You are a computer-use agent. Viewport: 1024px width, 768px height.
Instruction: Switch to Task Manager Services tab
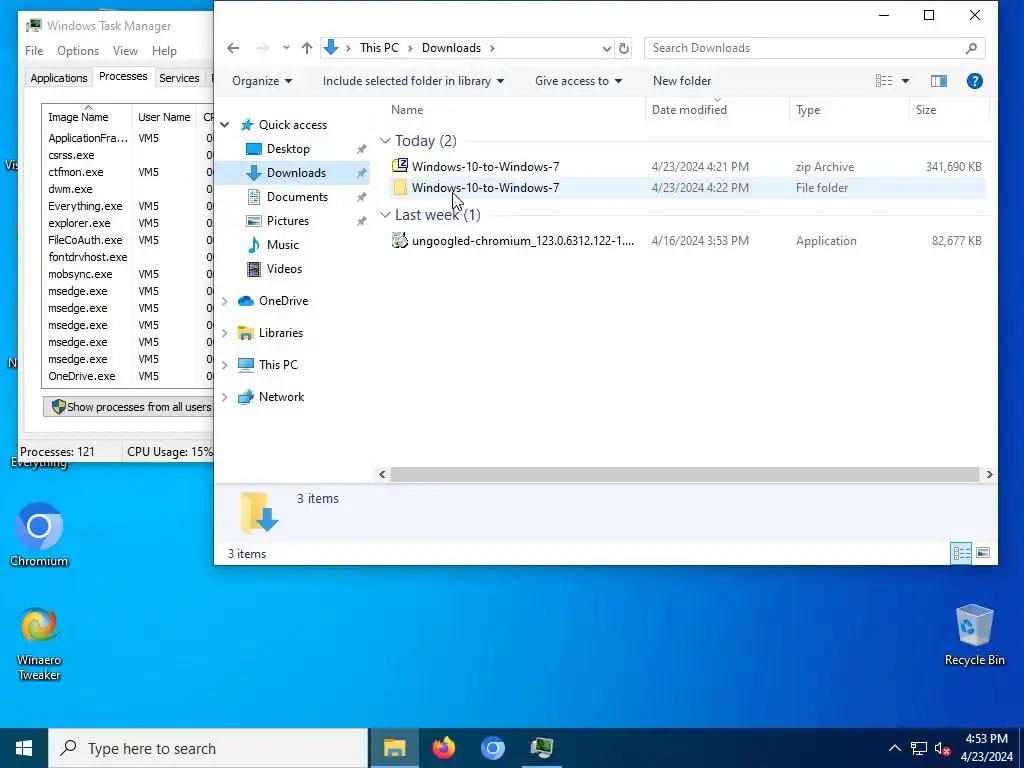click(x=179, y=78)
